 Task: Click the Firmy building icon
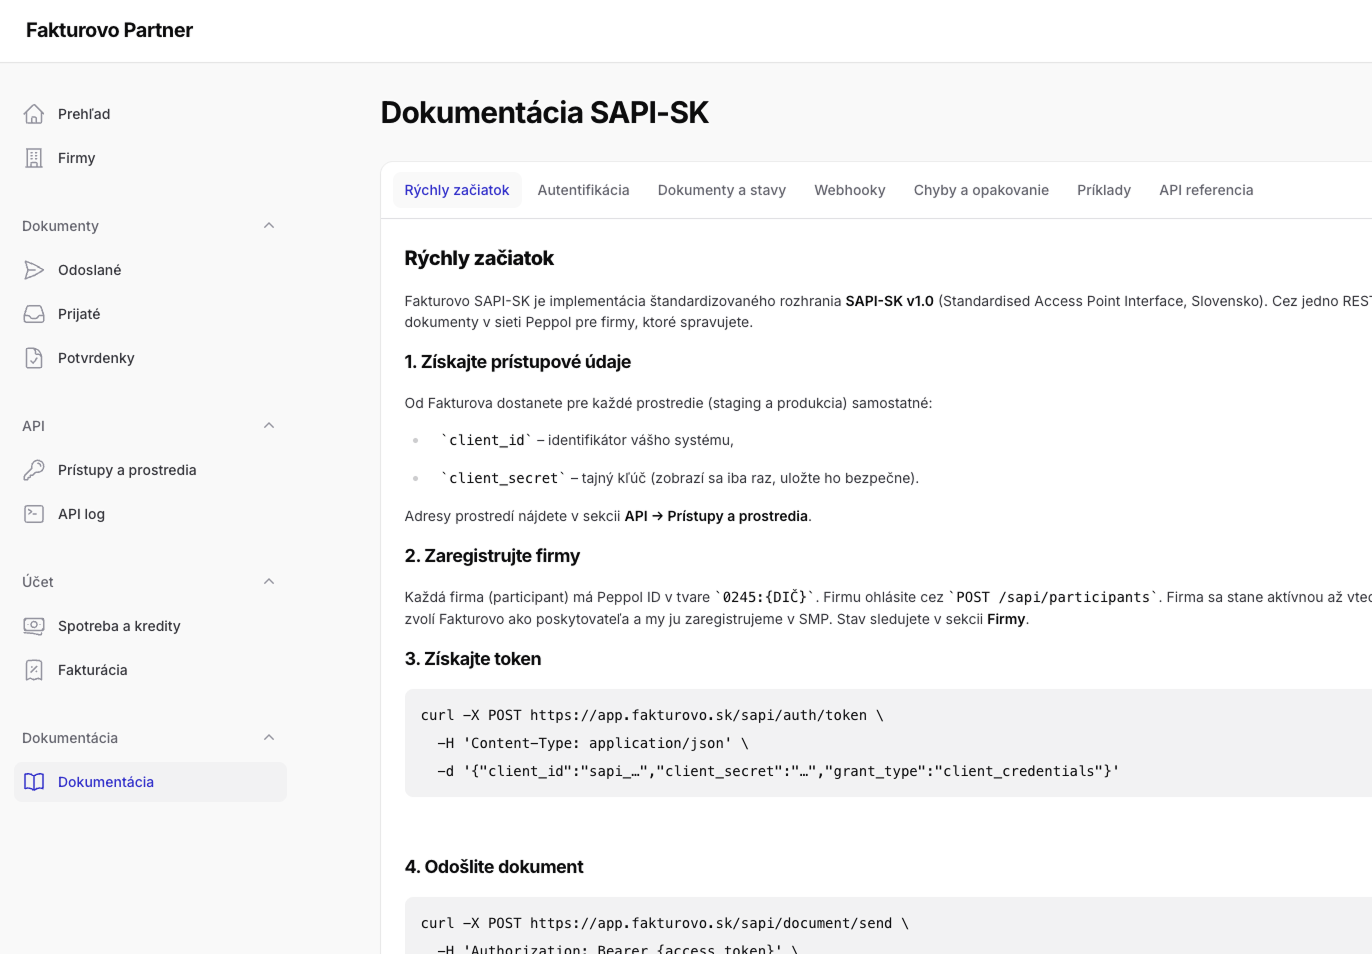(x=34, y=158)
